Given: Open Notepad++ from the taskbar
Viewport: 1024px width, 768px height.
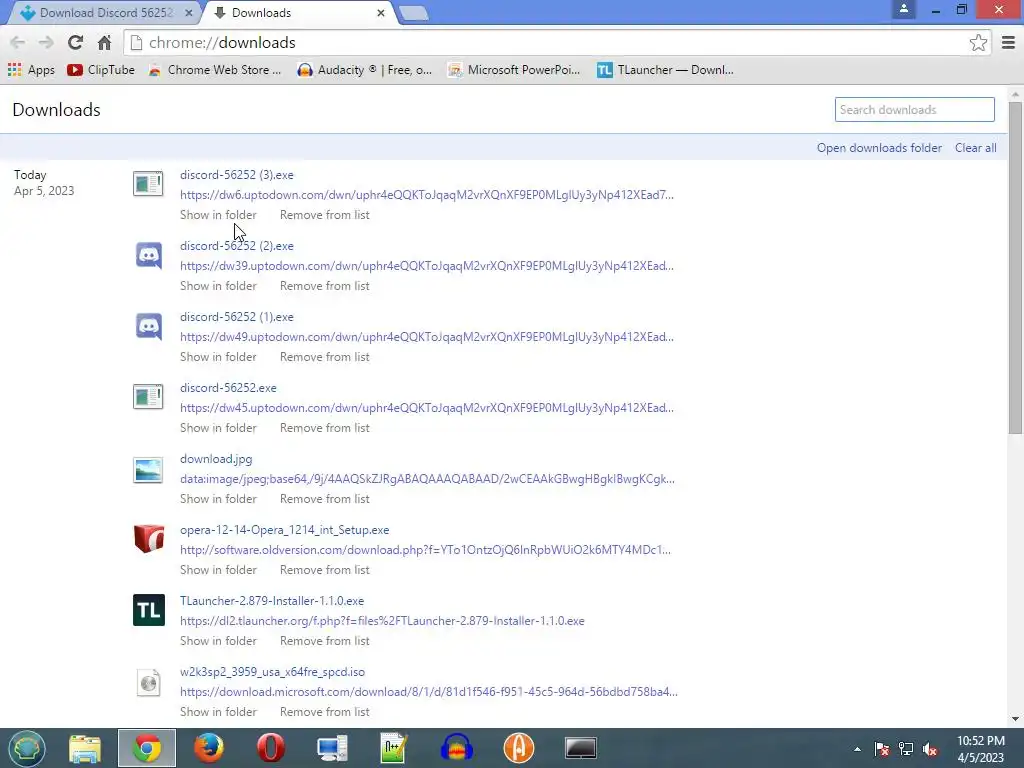Looking at the screenshot, I should click(394, 748).
